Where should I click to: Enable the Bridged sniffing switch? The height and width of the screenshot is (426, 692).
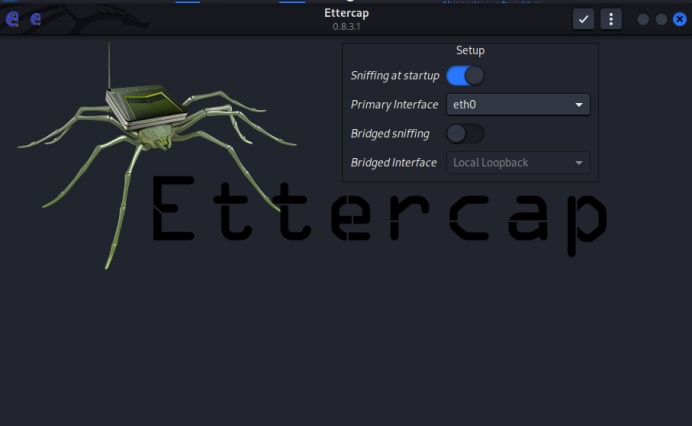click(x=465, y=134)
